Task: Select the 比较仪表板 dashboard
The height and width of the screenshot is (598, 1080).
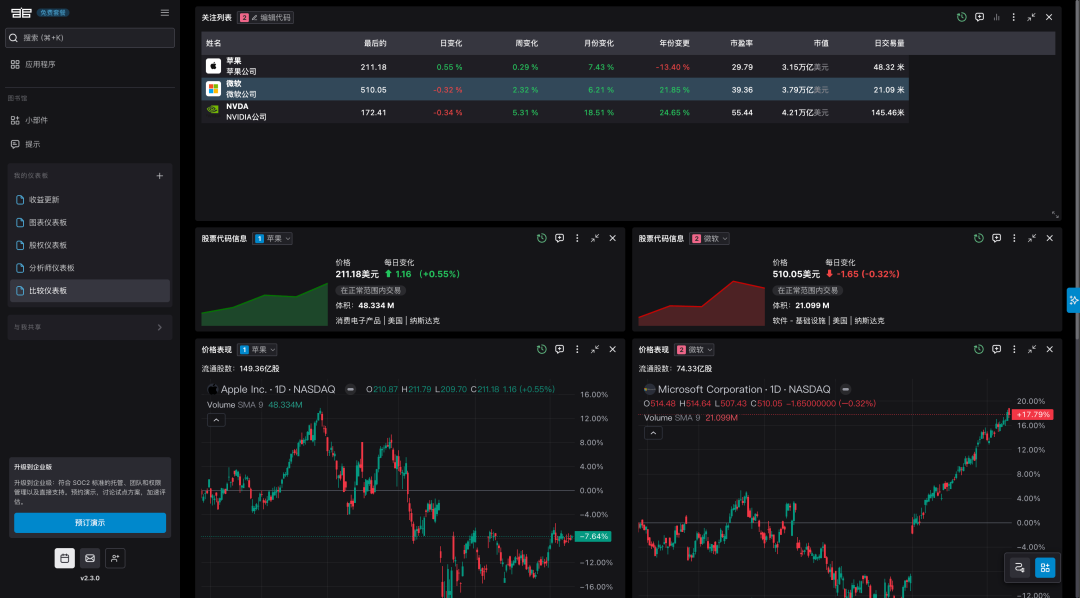Action: [90, 291]
